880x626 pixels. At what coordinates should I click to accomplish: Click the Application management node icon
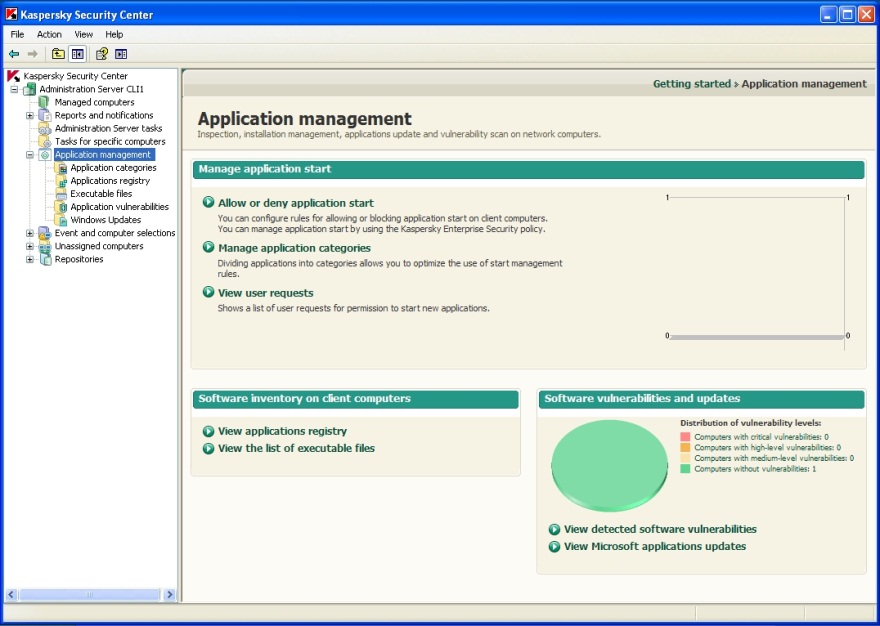(x=45, y=154)
